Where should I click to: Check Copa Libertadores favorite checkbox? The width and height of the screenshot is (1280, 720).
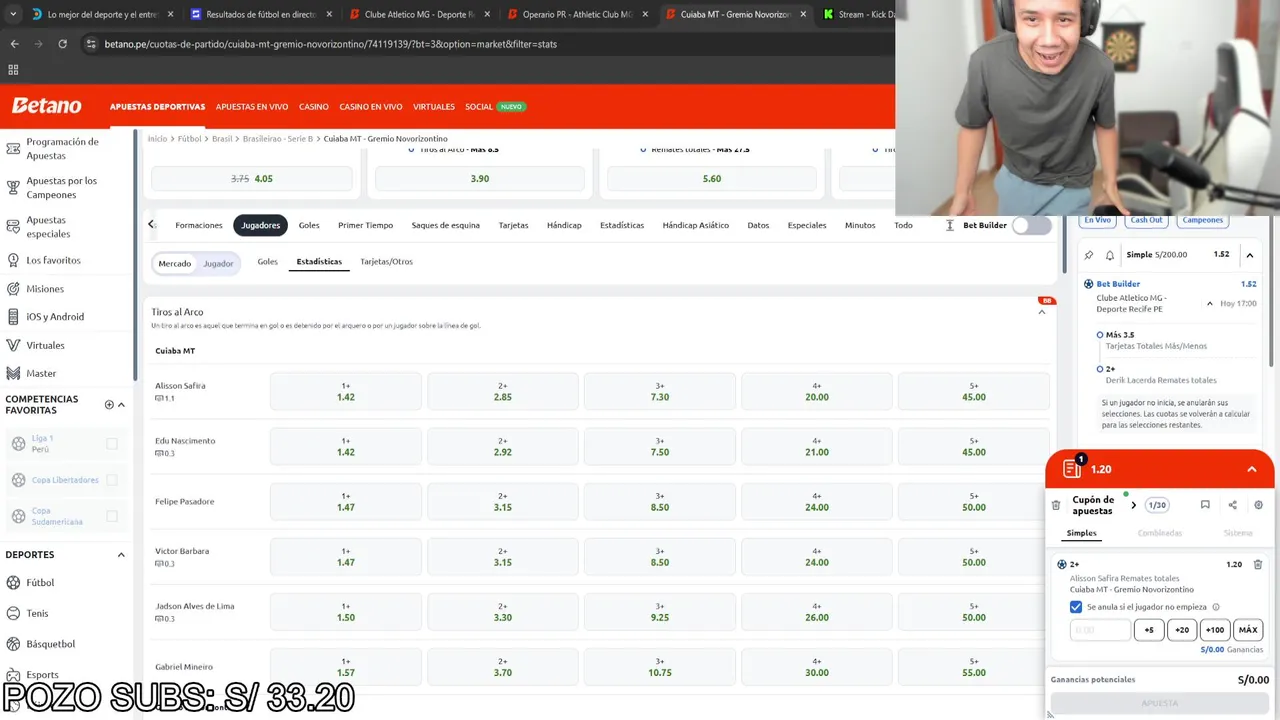(x=112, y=480)
